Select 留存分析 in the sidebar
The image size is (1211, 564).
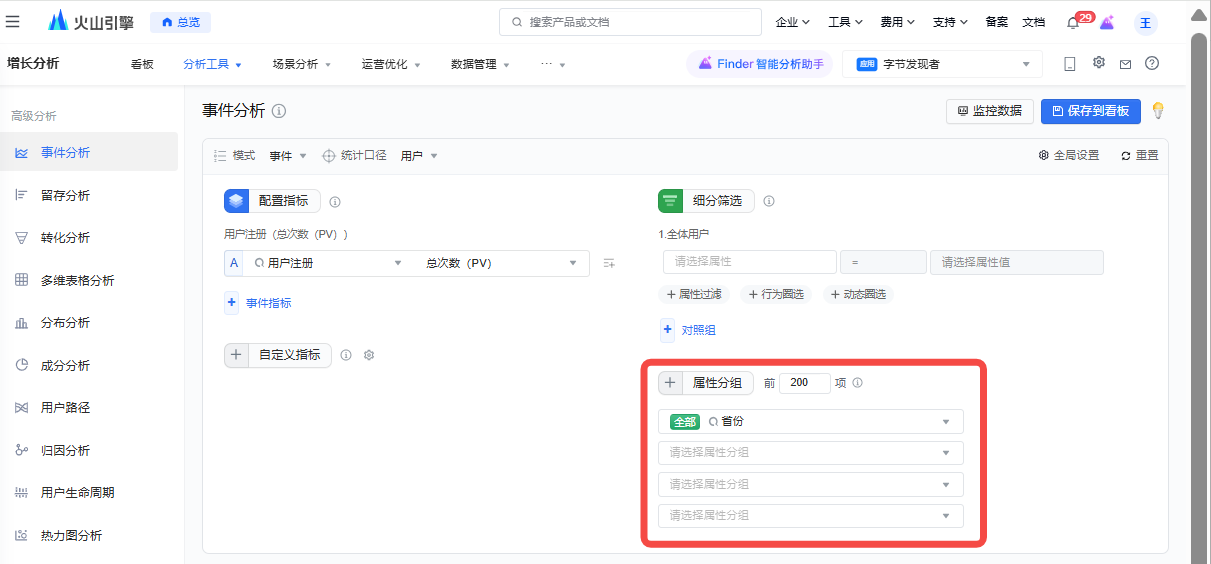point(65,195)
